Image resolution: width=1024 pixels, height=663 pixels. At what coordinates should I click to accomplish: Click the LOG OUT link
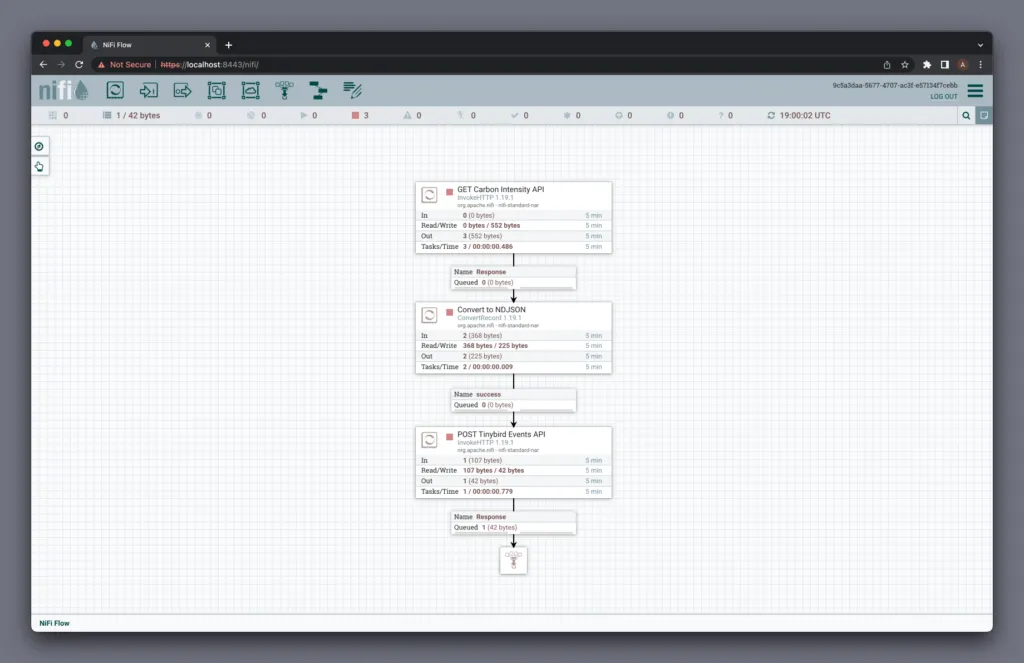[943, 97]
